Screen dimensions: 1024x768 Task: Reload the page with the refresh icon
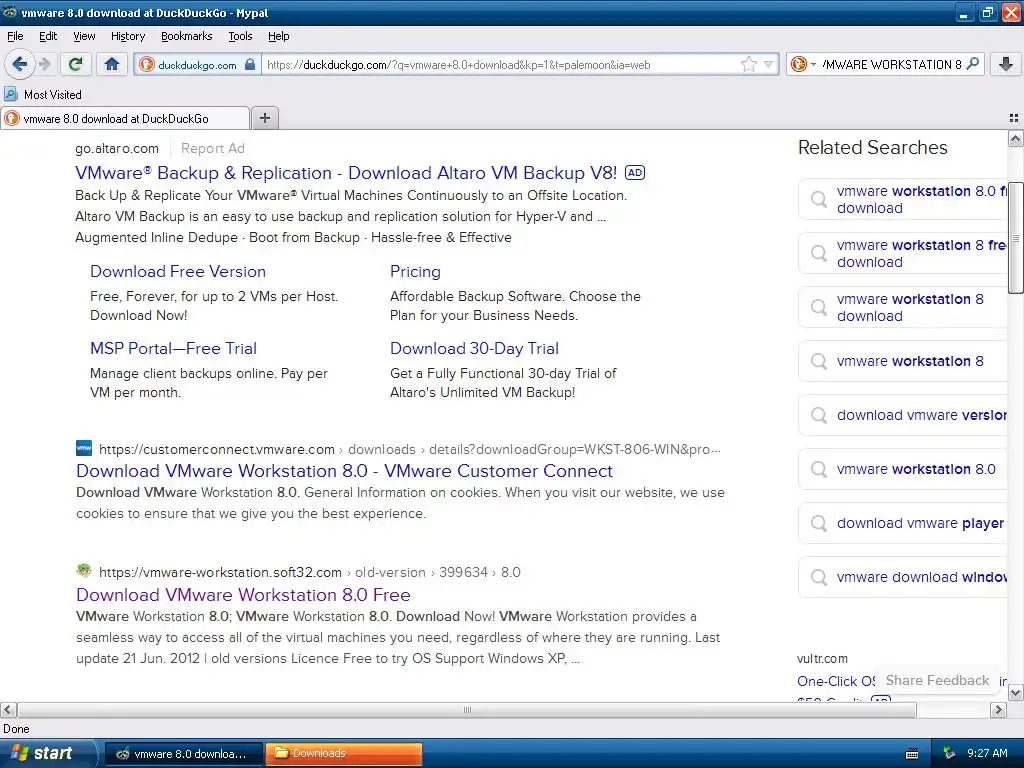pos(76,64)
